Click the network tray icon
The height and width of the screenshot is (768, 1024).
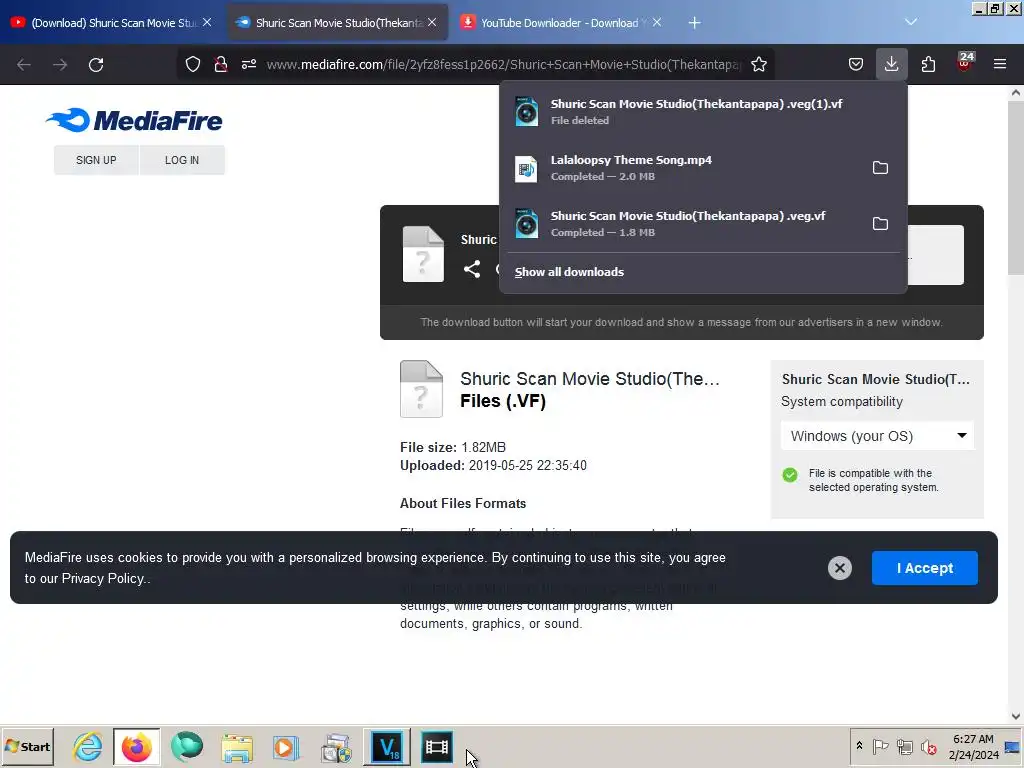(904, 746)
